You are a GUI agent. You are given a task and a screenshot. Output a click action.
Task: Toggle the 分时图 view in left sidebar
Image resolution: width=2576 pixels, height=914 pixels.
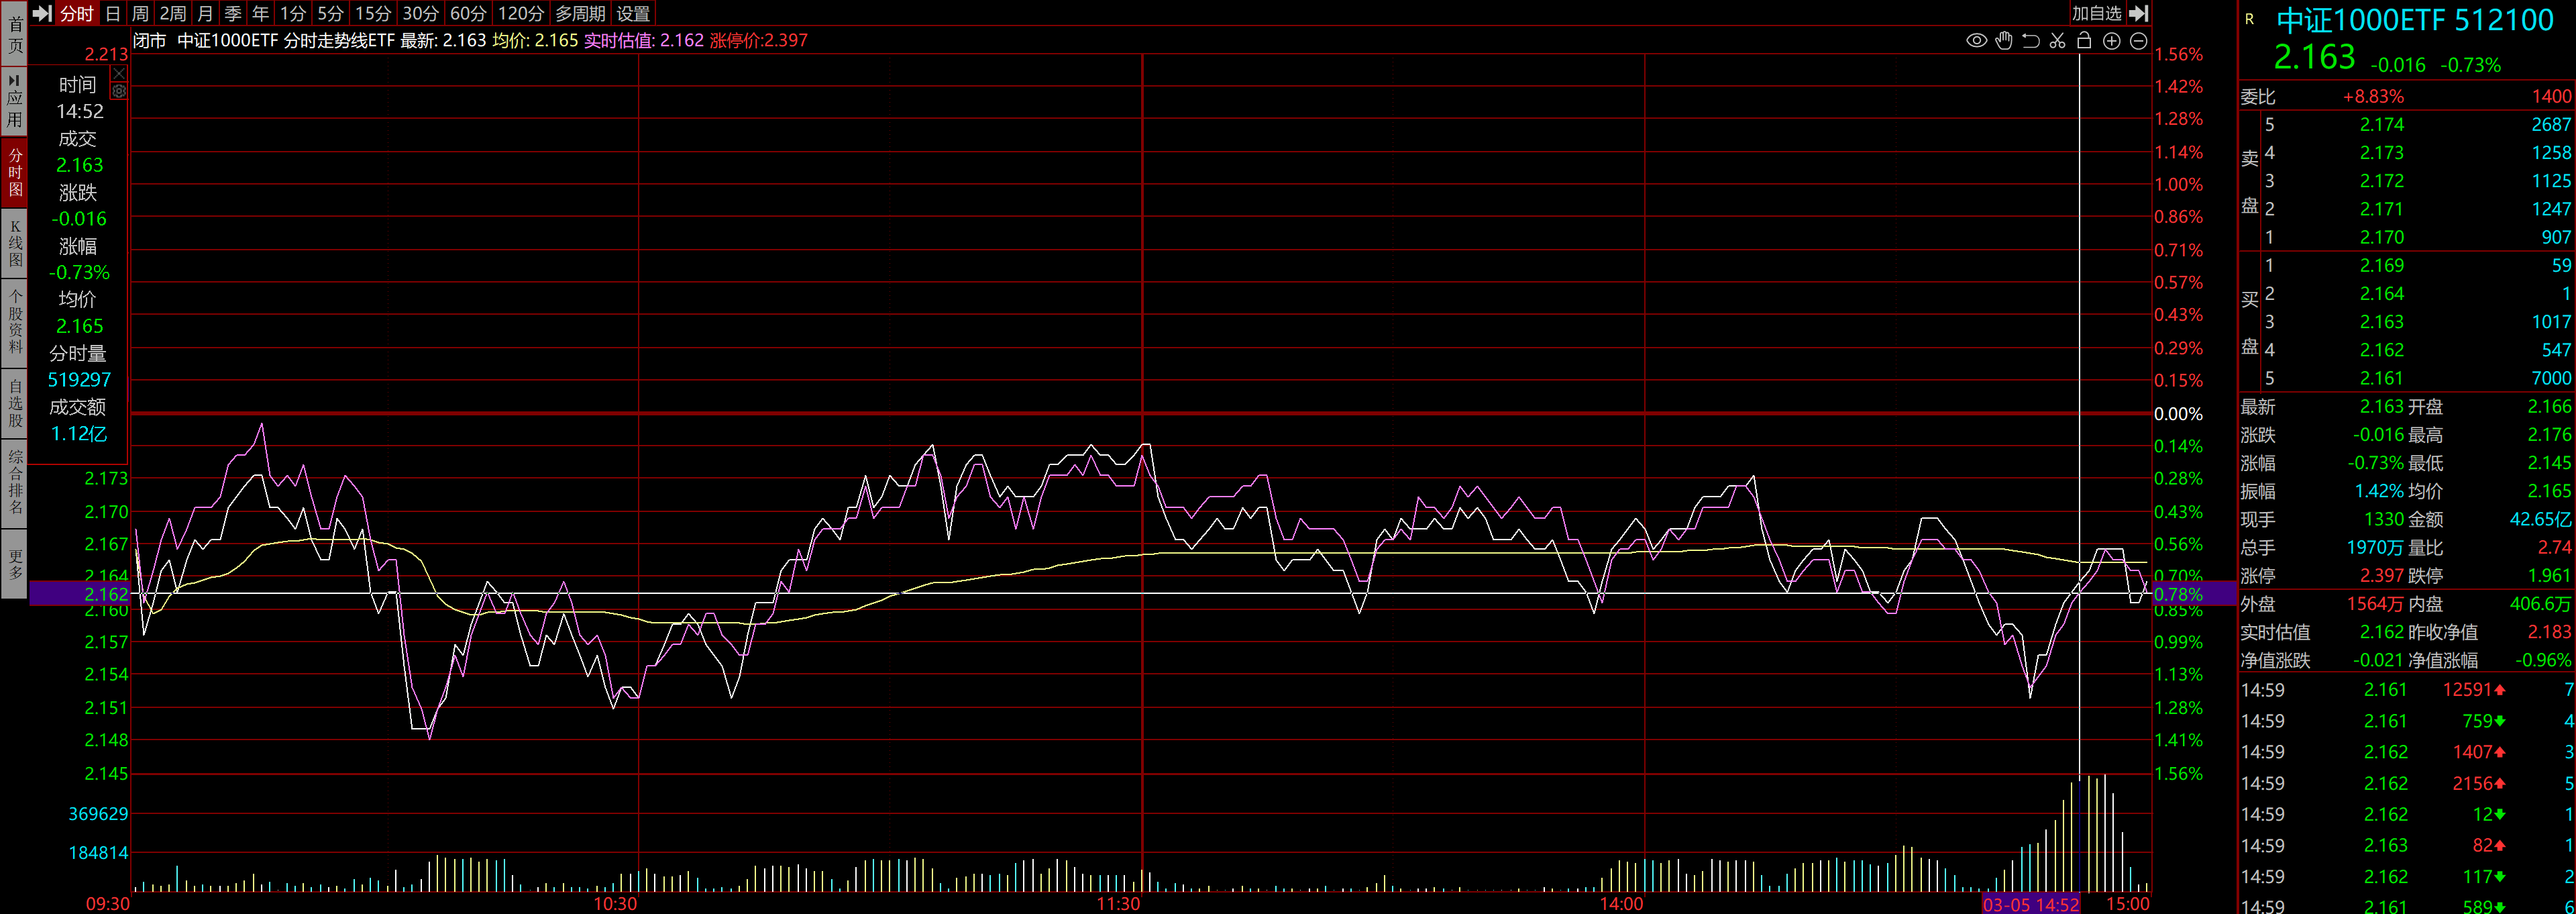[15, 172]
